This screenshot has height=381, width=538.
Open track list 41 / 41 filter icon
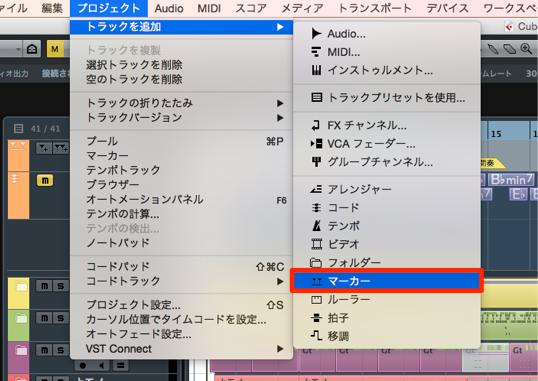[x=19, y=129]
